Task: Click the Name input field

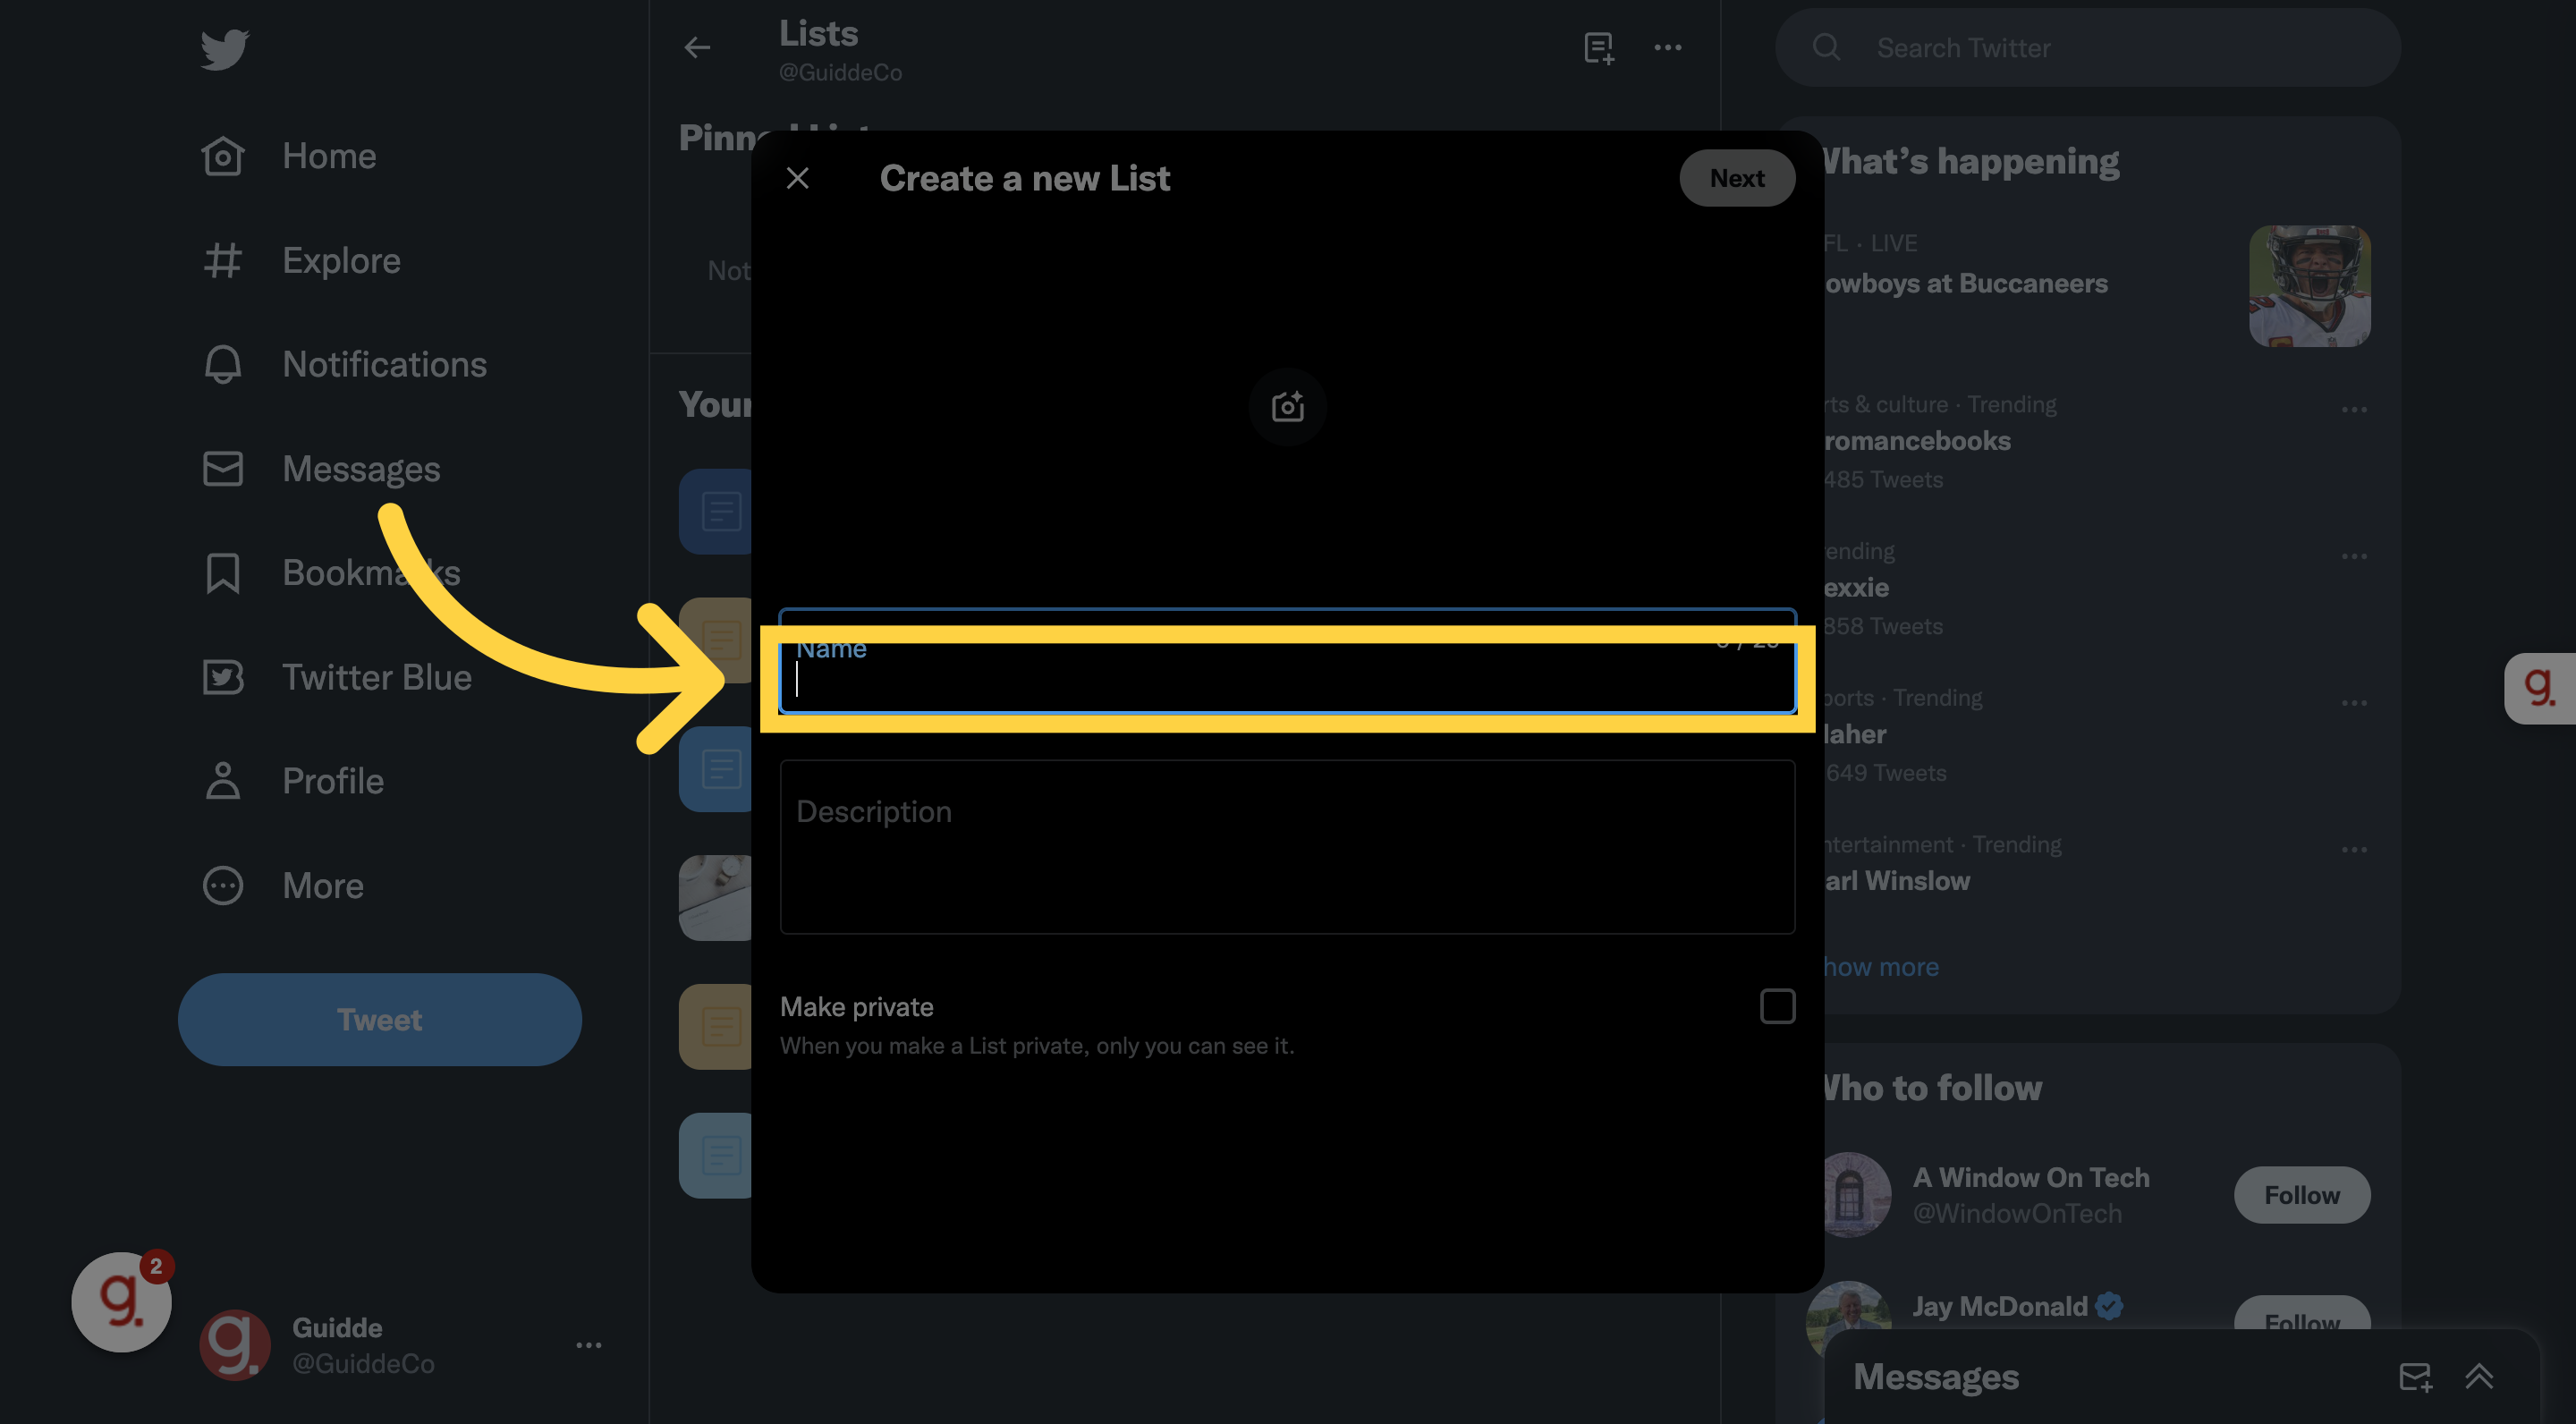Action: point(1285,686)
